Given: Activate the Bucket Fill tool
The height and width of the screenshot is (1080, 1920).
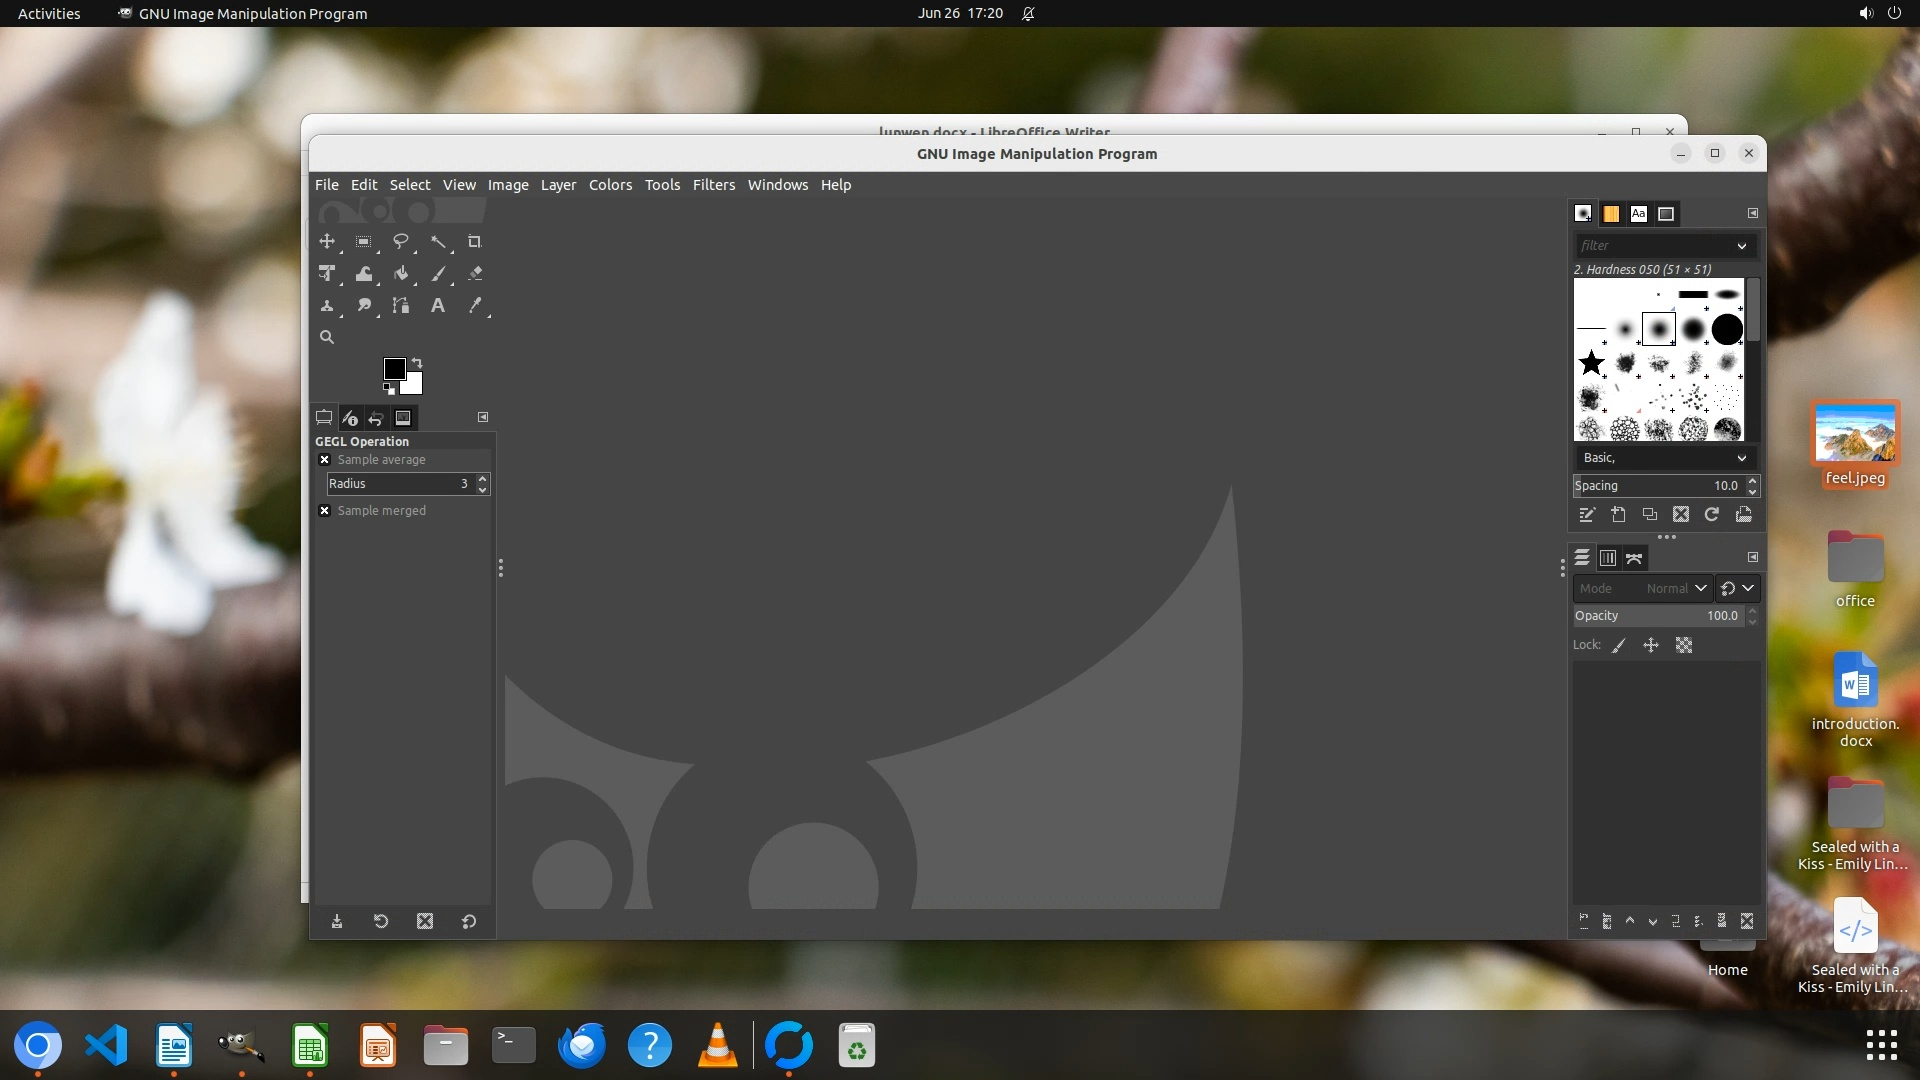Looking at the screenshot, I should pyautogui.click(x=400, y=273).
